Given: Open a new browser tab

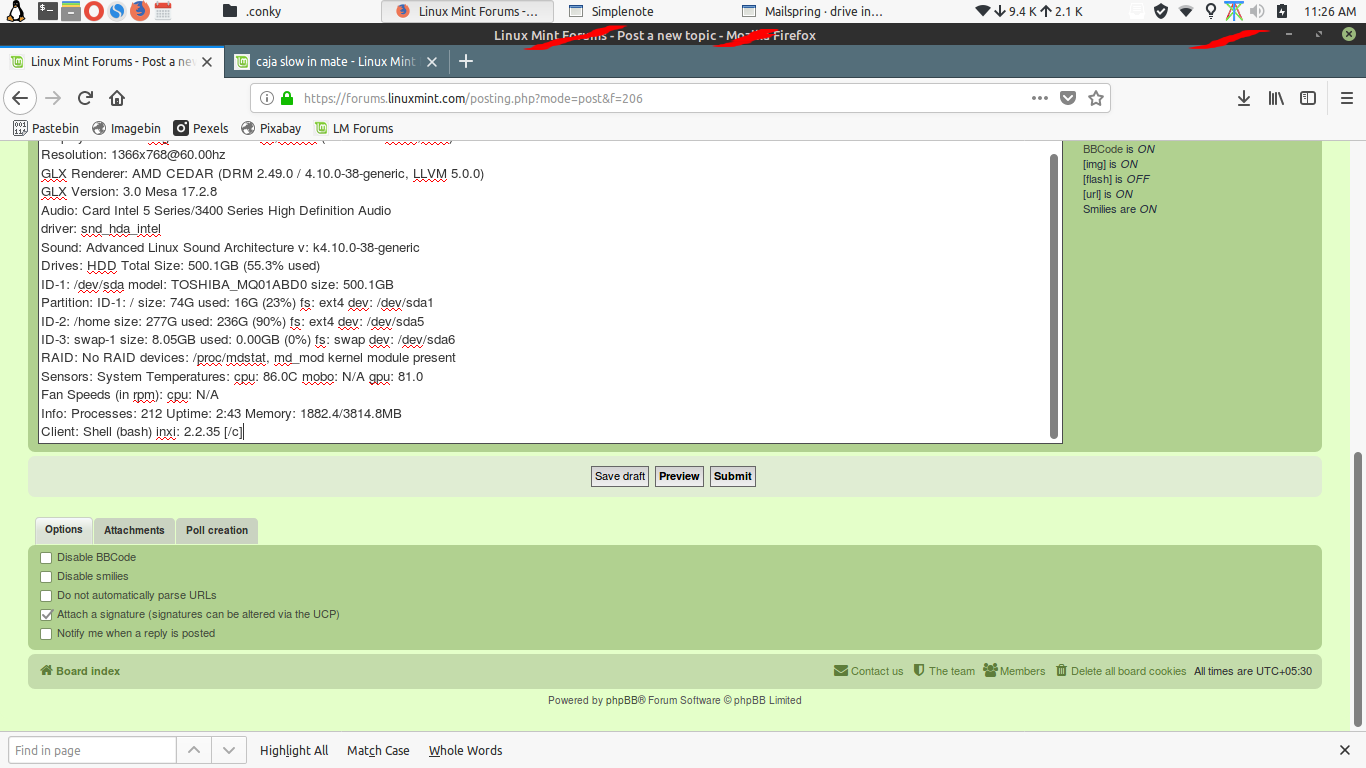Looking at the screenshot, I should [465, 61].
